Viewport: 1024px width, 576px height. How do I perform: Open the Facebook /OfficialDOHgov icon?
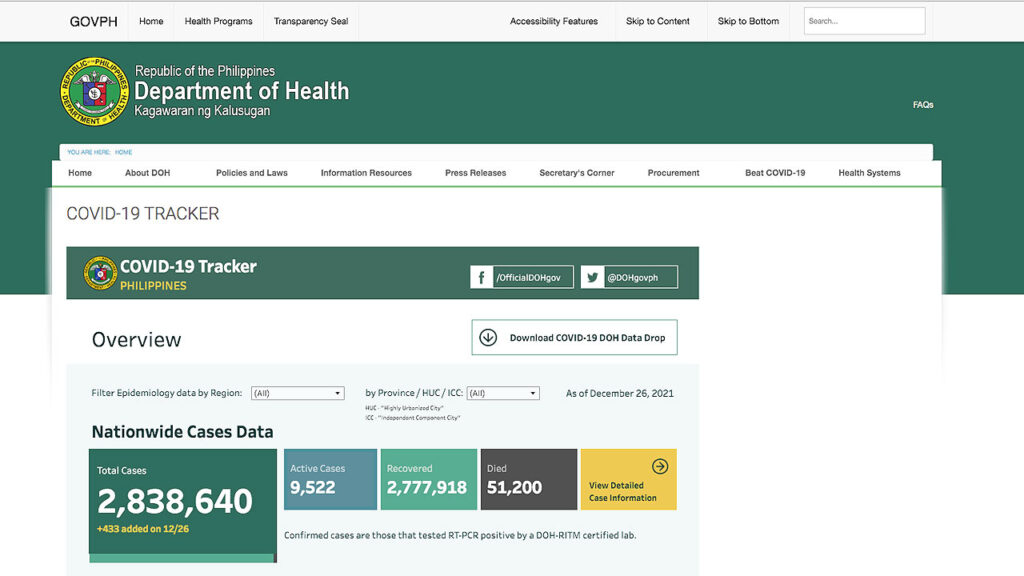(481, 277)
